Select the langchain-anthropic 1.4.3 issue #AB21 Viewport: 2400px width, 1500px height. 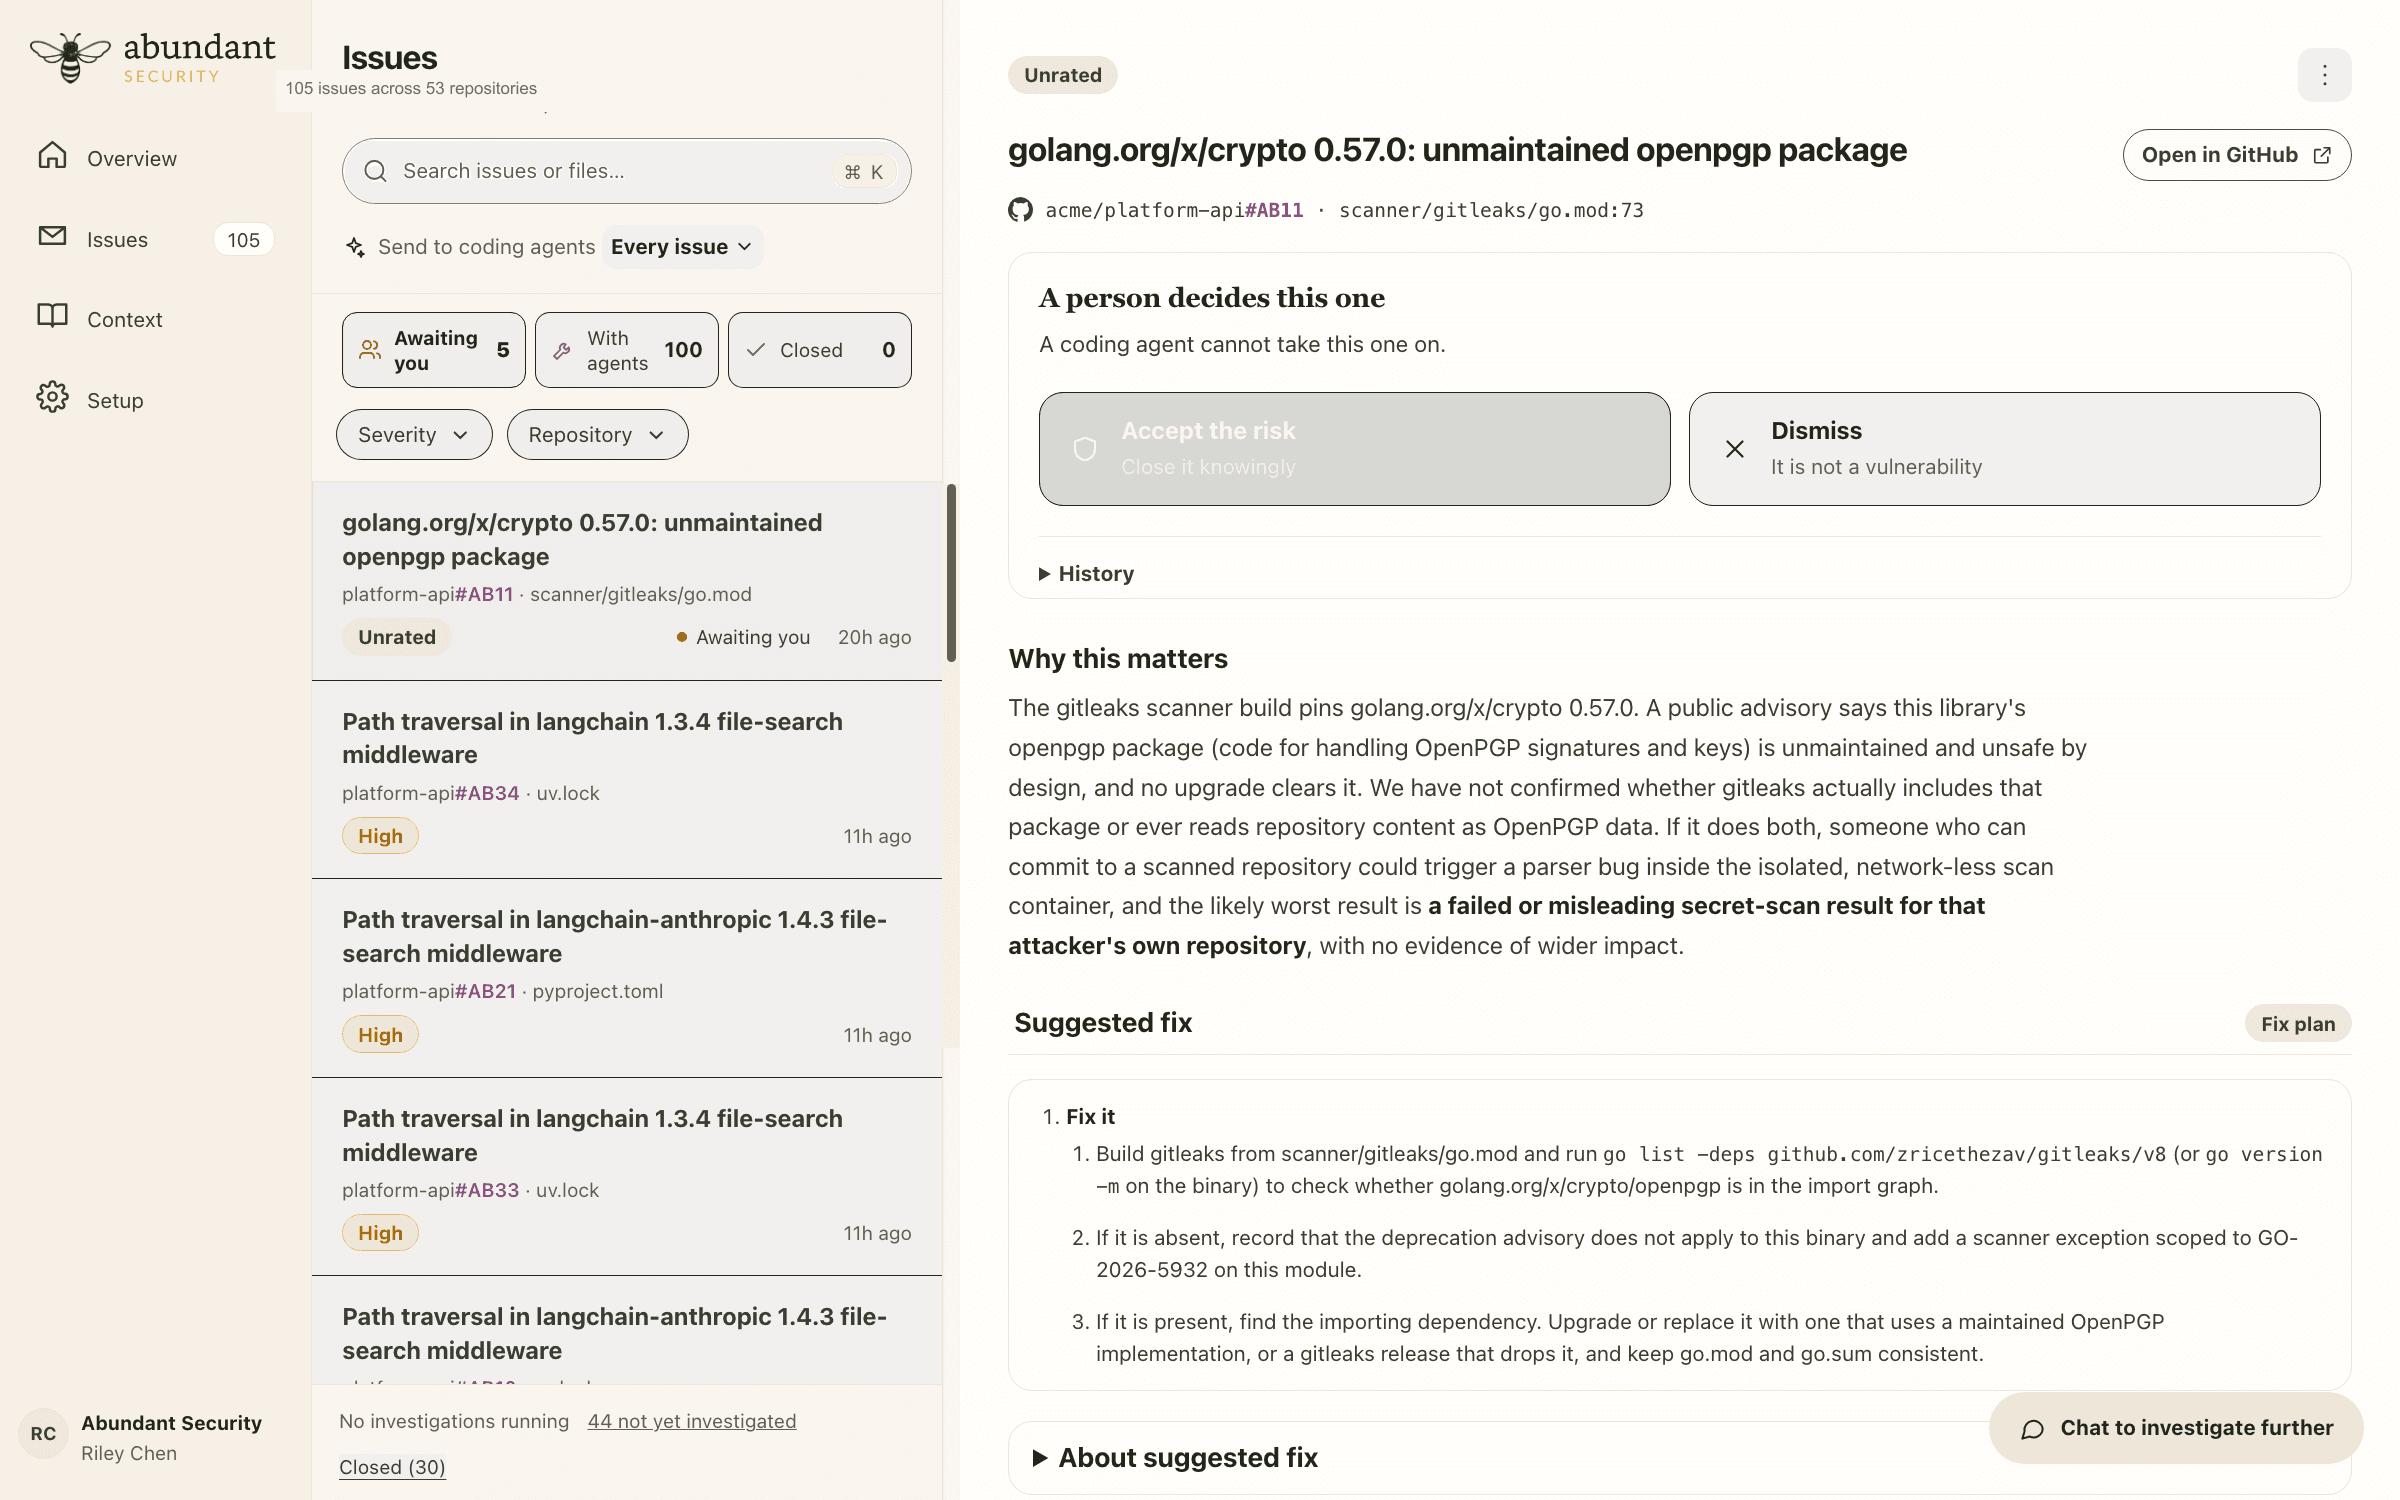point(626,978)
